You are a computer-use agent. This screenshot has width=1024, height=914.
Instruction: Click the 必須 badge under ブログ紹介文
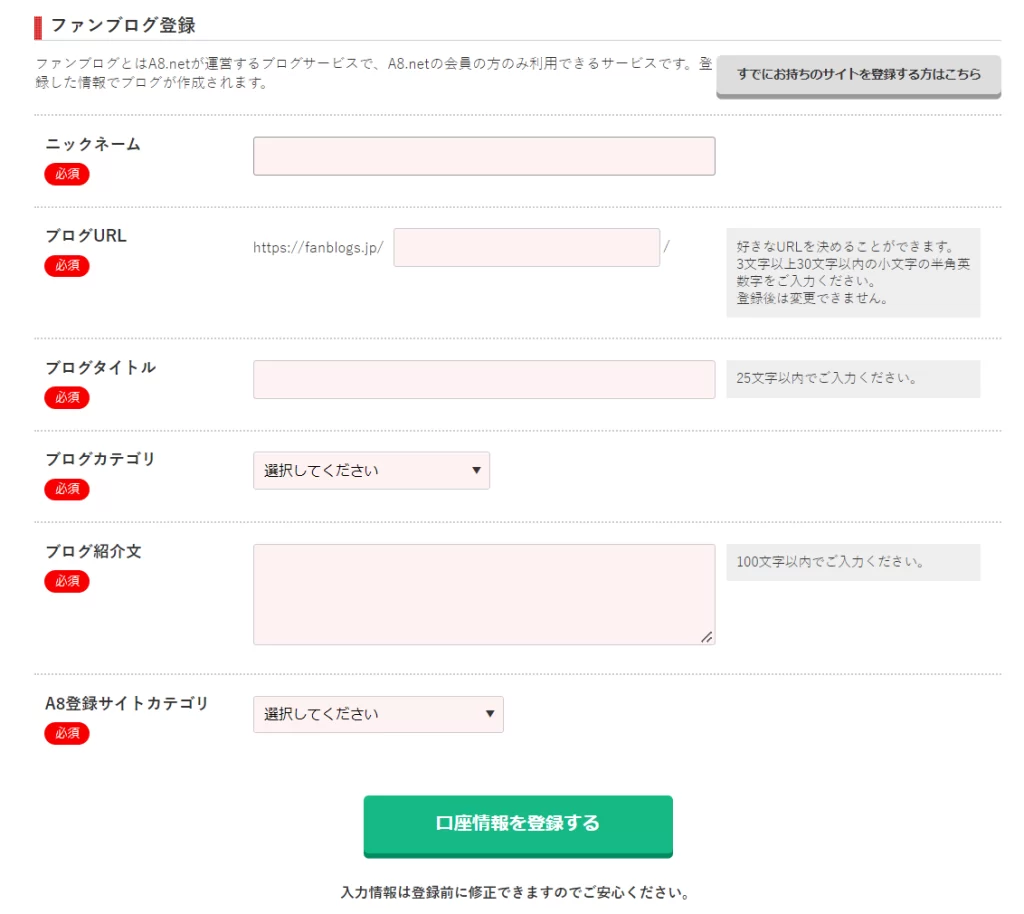(67, 582)
